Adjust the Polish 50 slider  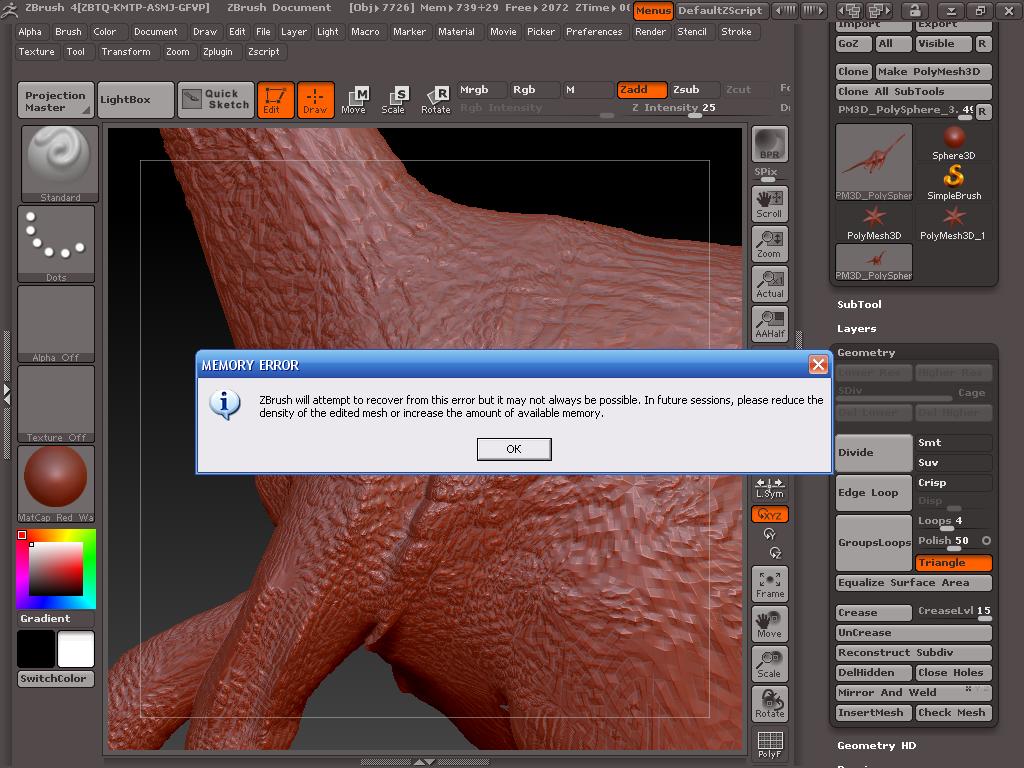(953, 541)
